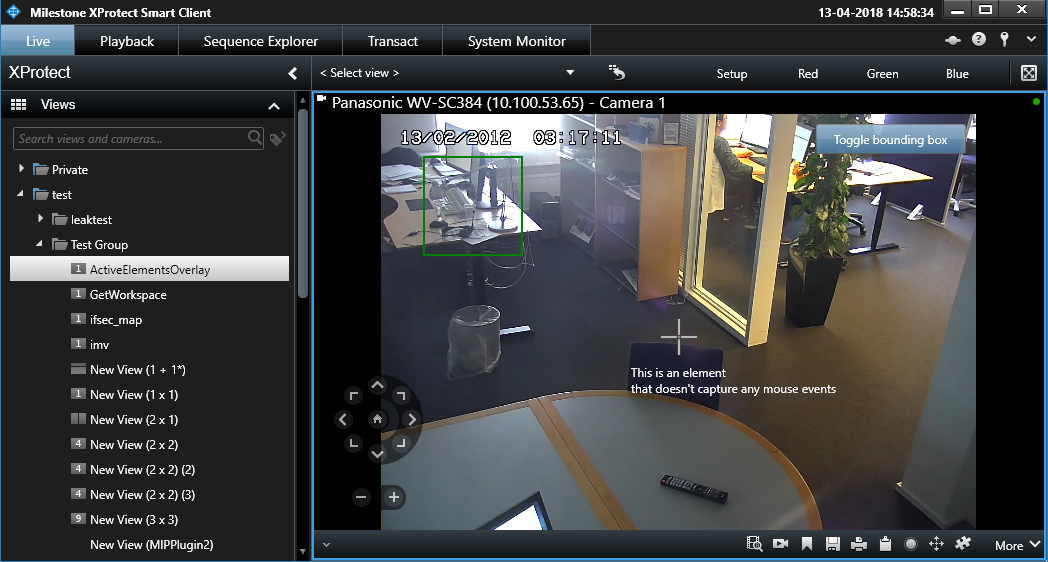1048x562 pixels.
Task: Click Toggle bounding box overlay button
Action: (x=890, y=140)
